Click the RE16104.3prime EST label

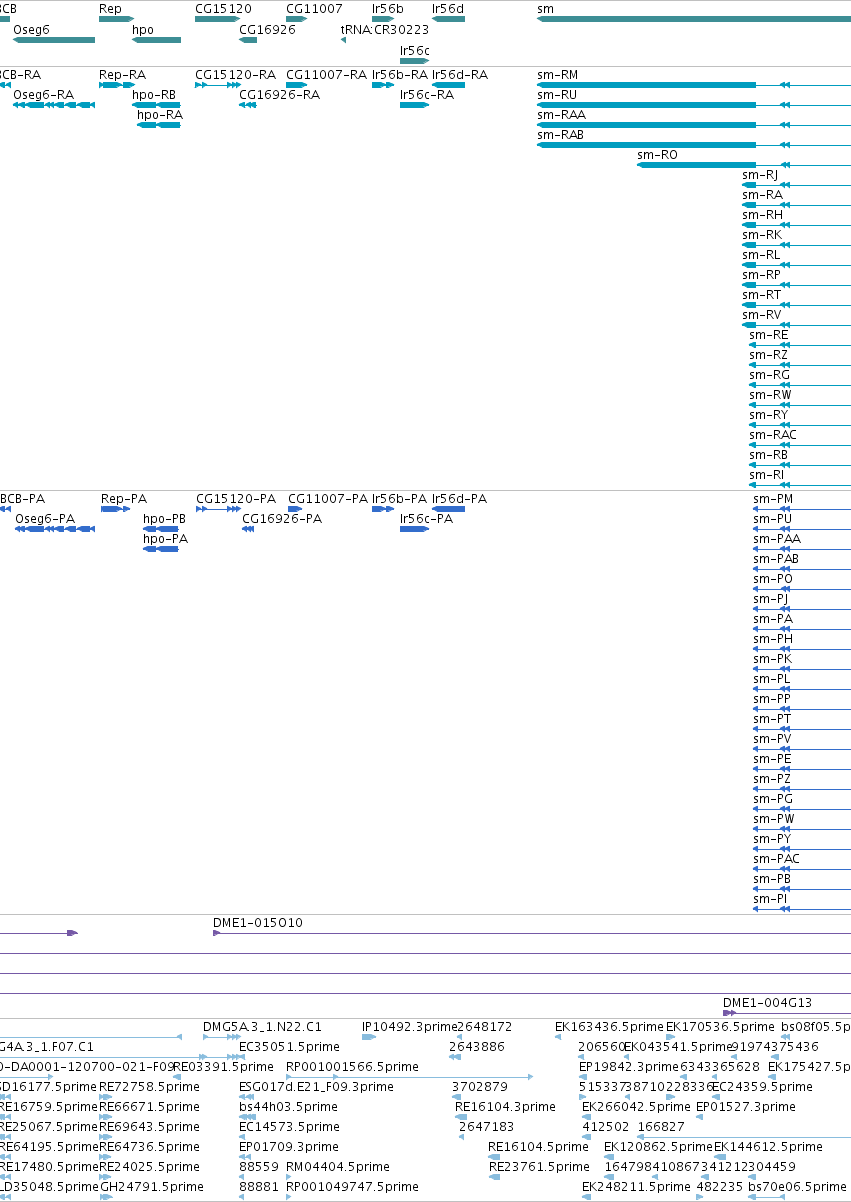point(505,1107)
